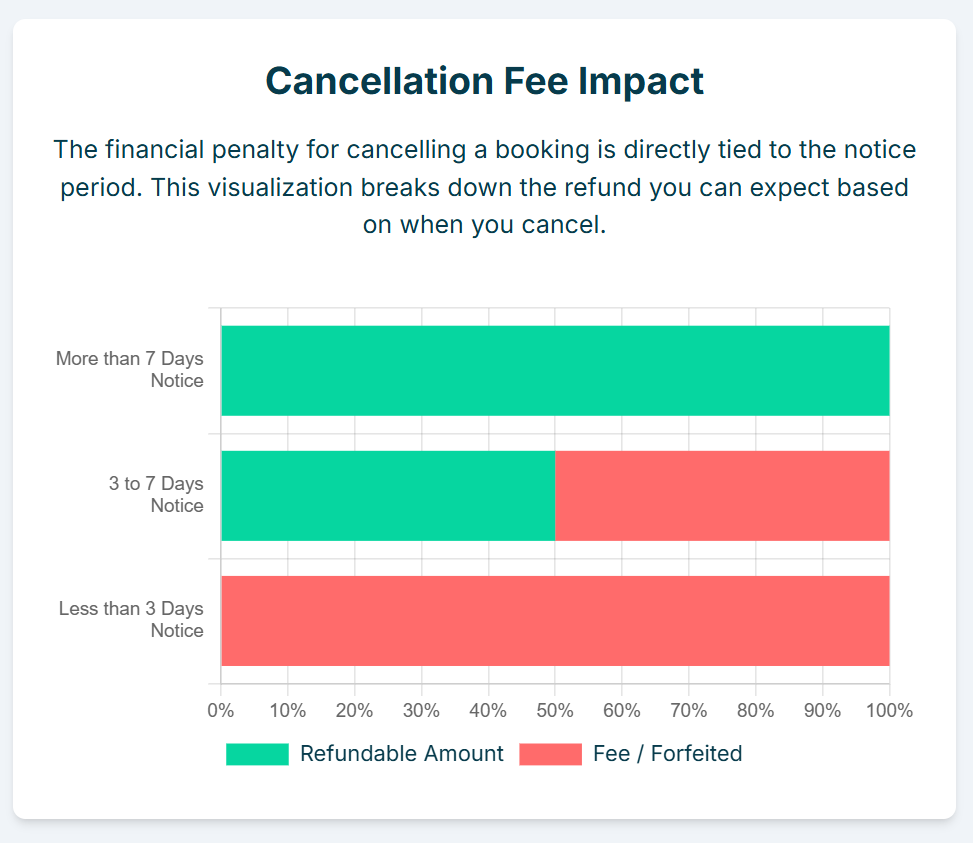Viewport: 973px width, 843px height.
Task: Click the 30% axis tick label
Action: point(421,710)
